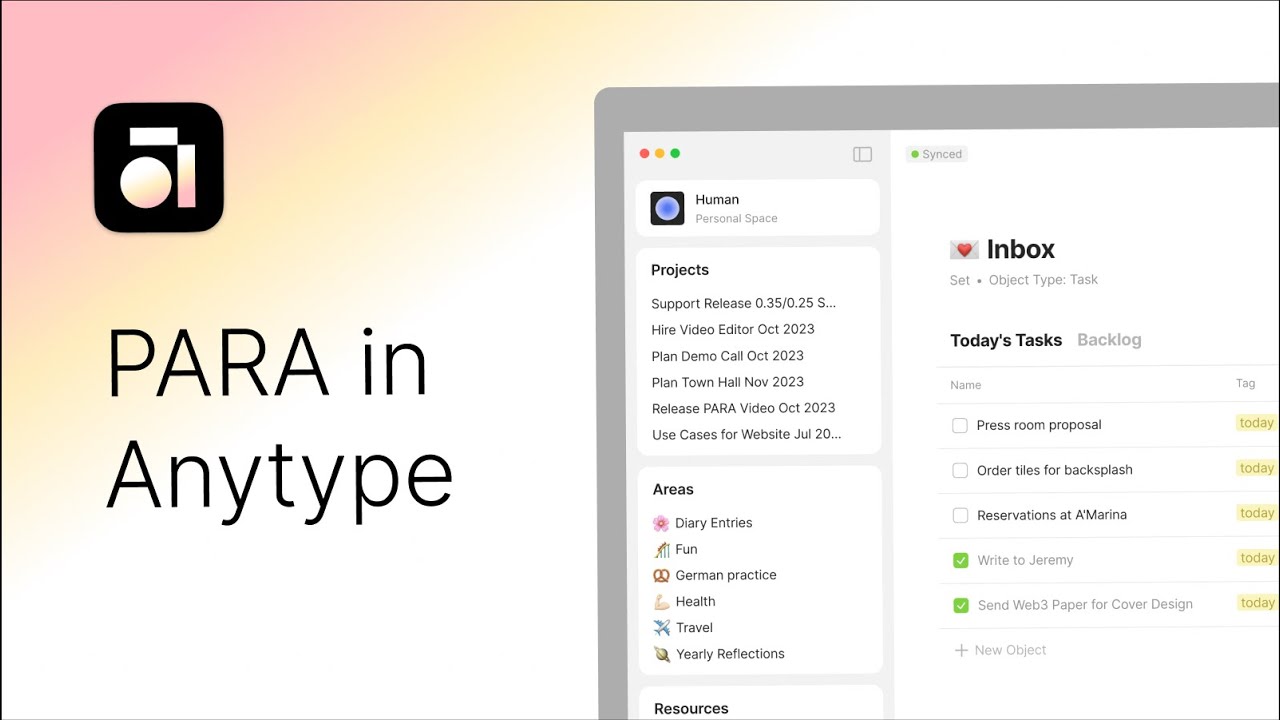1280x720 pixels.
Task: Click today tag on Reservations at A'Marina
Action: [x=1257, y=513]
